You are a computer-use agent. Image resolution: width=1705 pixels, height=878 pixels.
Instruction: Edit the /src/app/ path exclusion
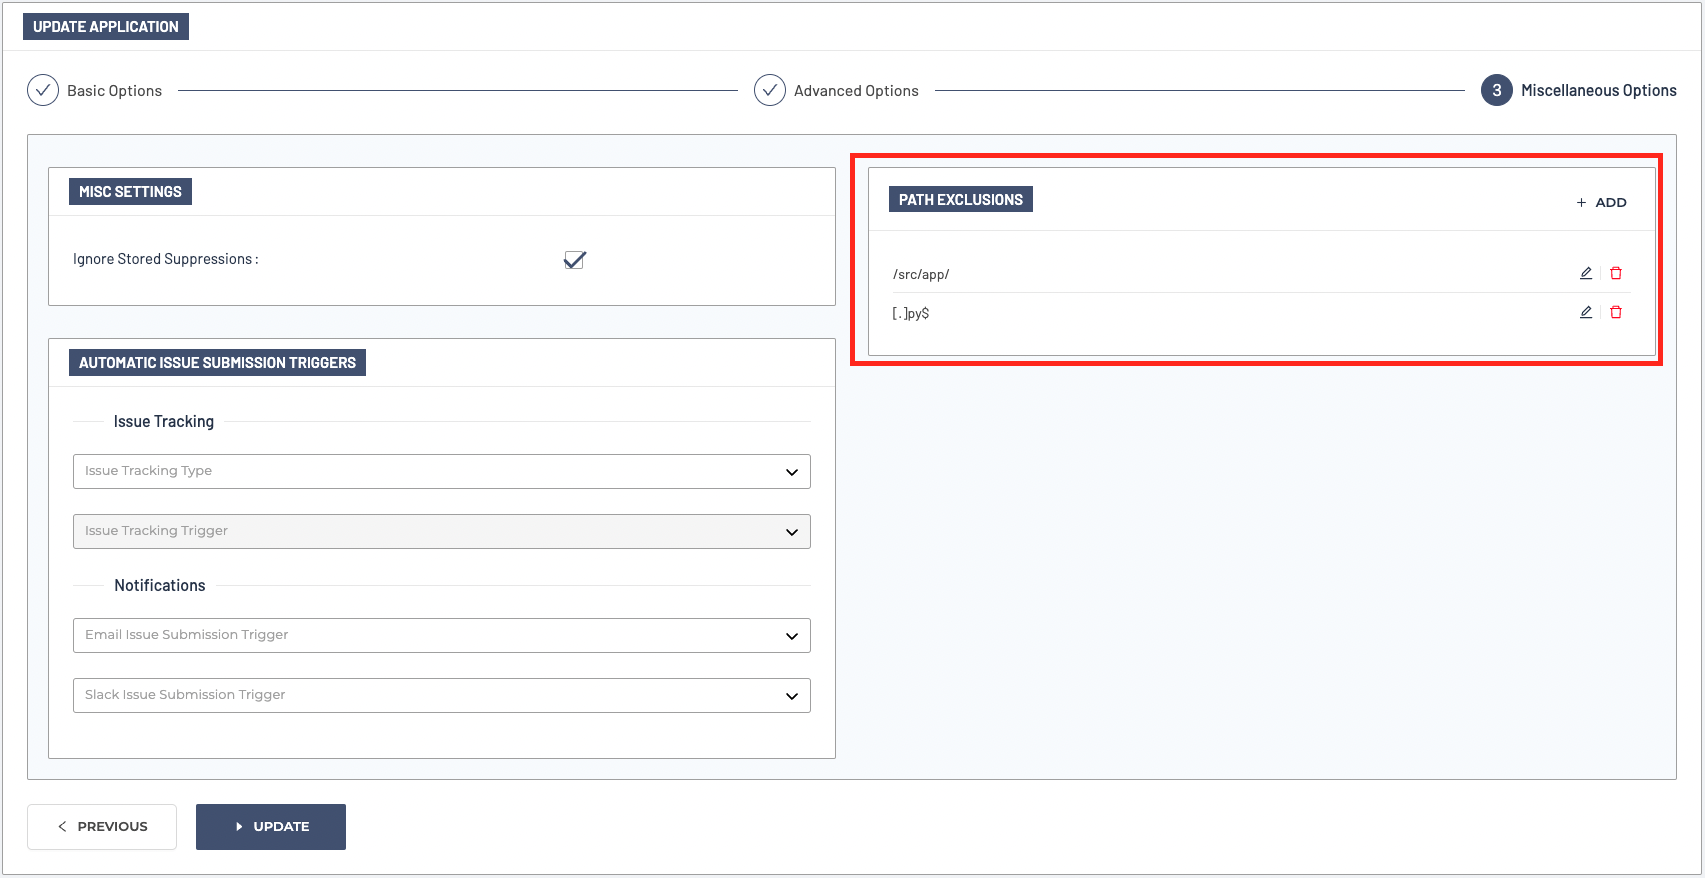(1585, 273)
